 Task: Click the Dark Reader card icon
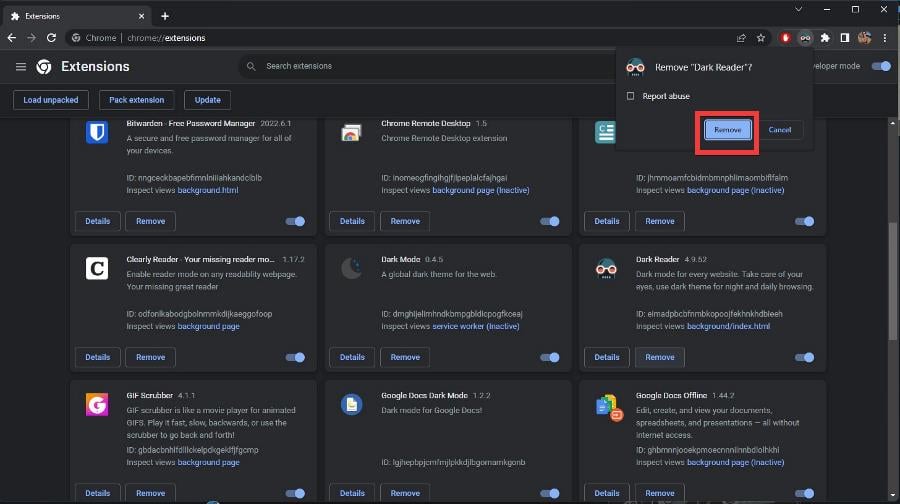click(x=606, y=268)
